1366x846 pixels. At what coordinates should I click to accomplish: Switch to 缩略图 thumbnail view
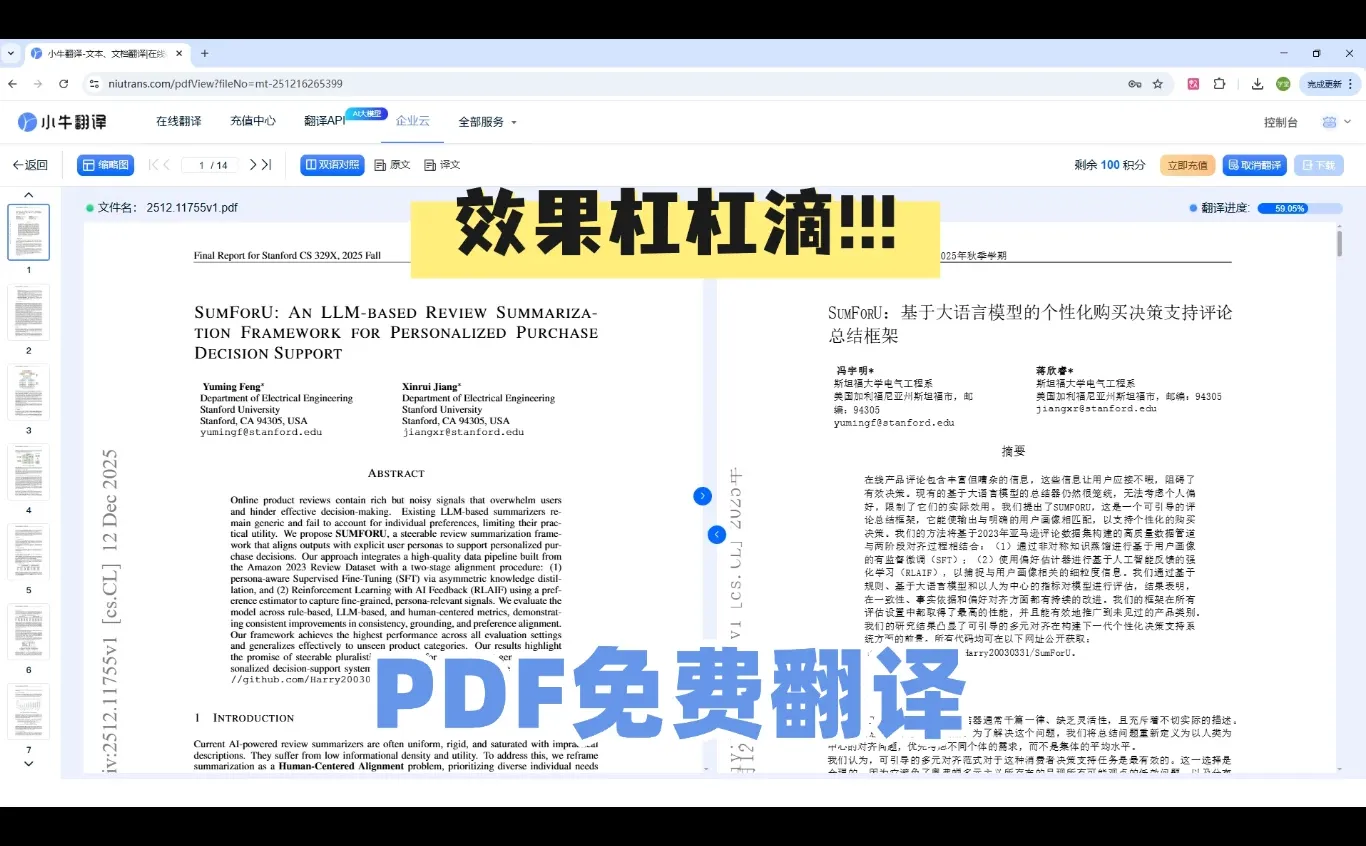pos(104,164)
